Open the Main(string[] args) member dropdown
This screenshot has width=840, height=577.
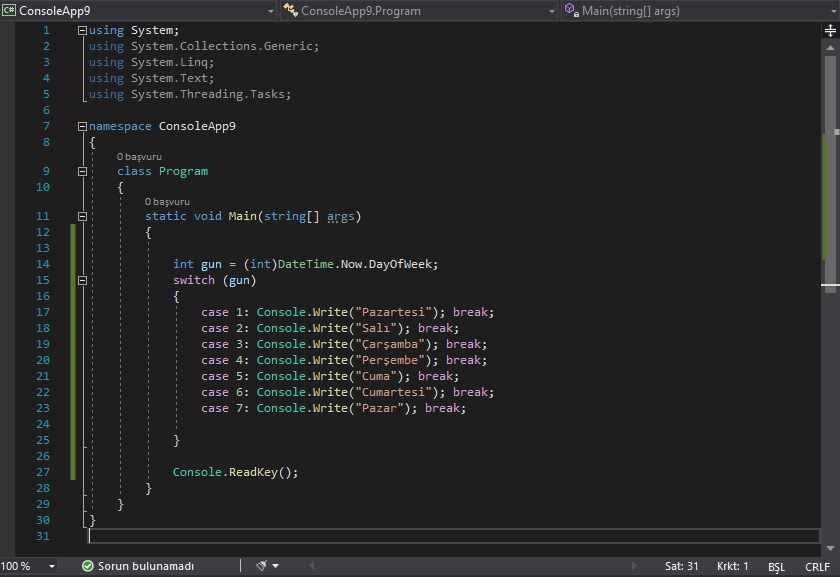700,11
